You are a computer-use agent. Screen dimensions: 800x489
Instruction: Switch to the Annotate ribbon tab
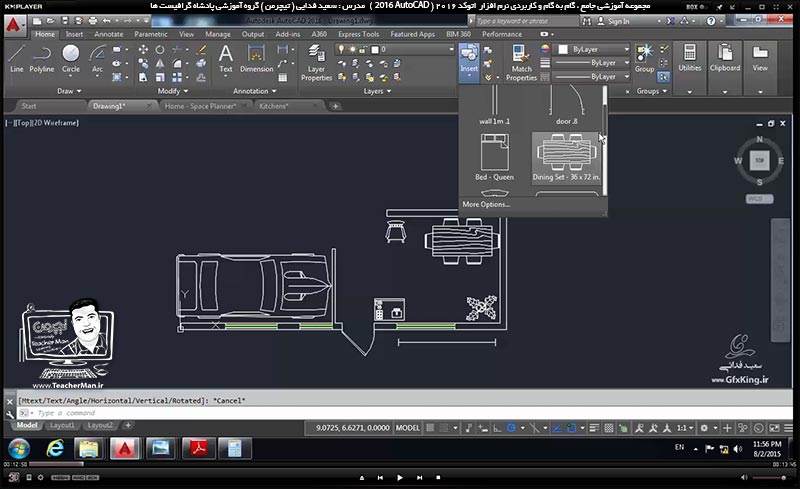(109, 34)
